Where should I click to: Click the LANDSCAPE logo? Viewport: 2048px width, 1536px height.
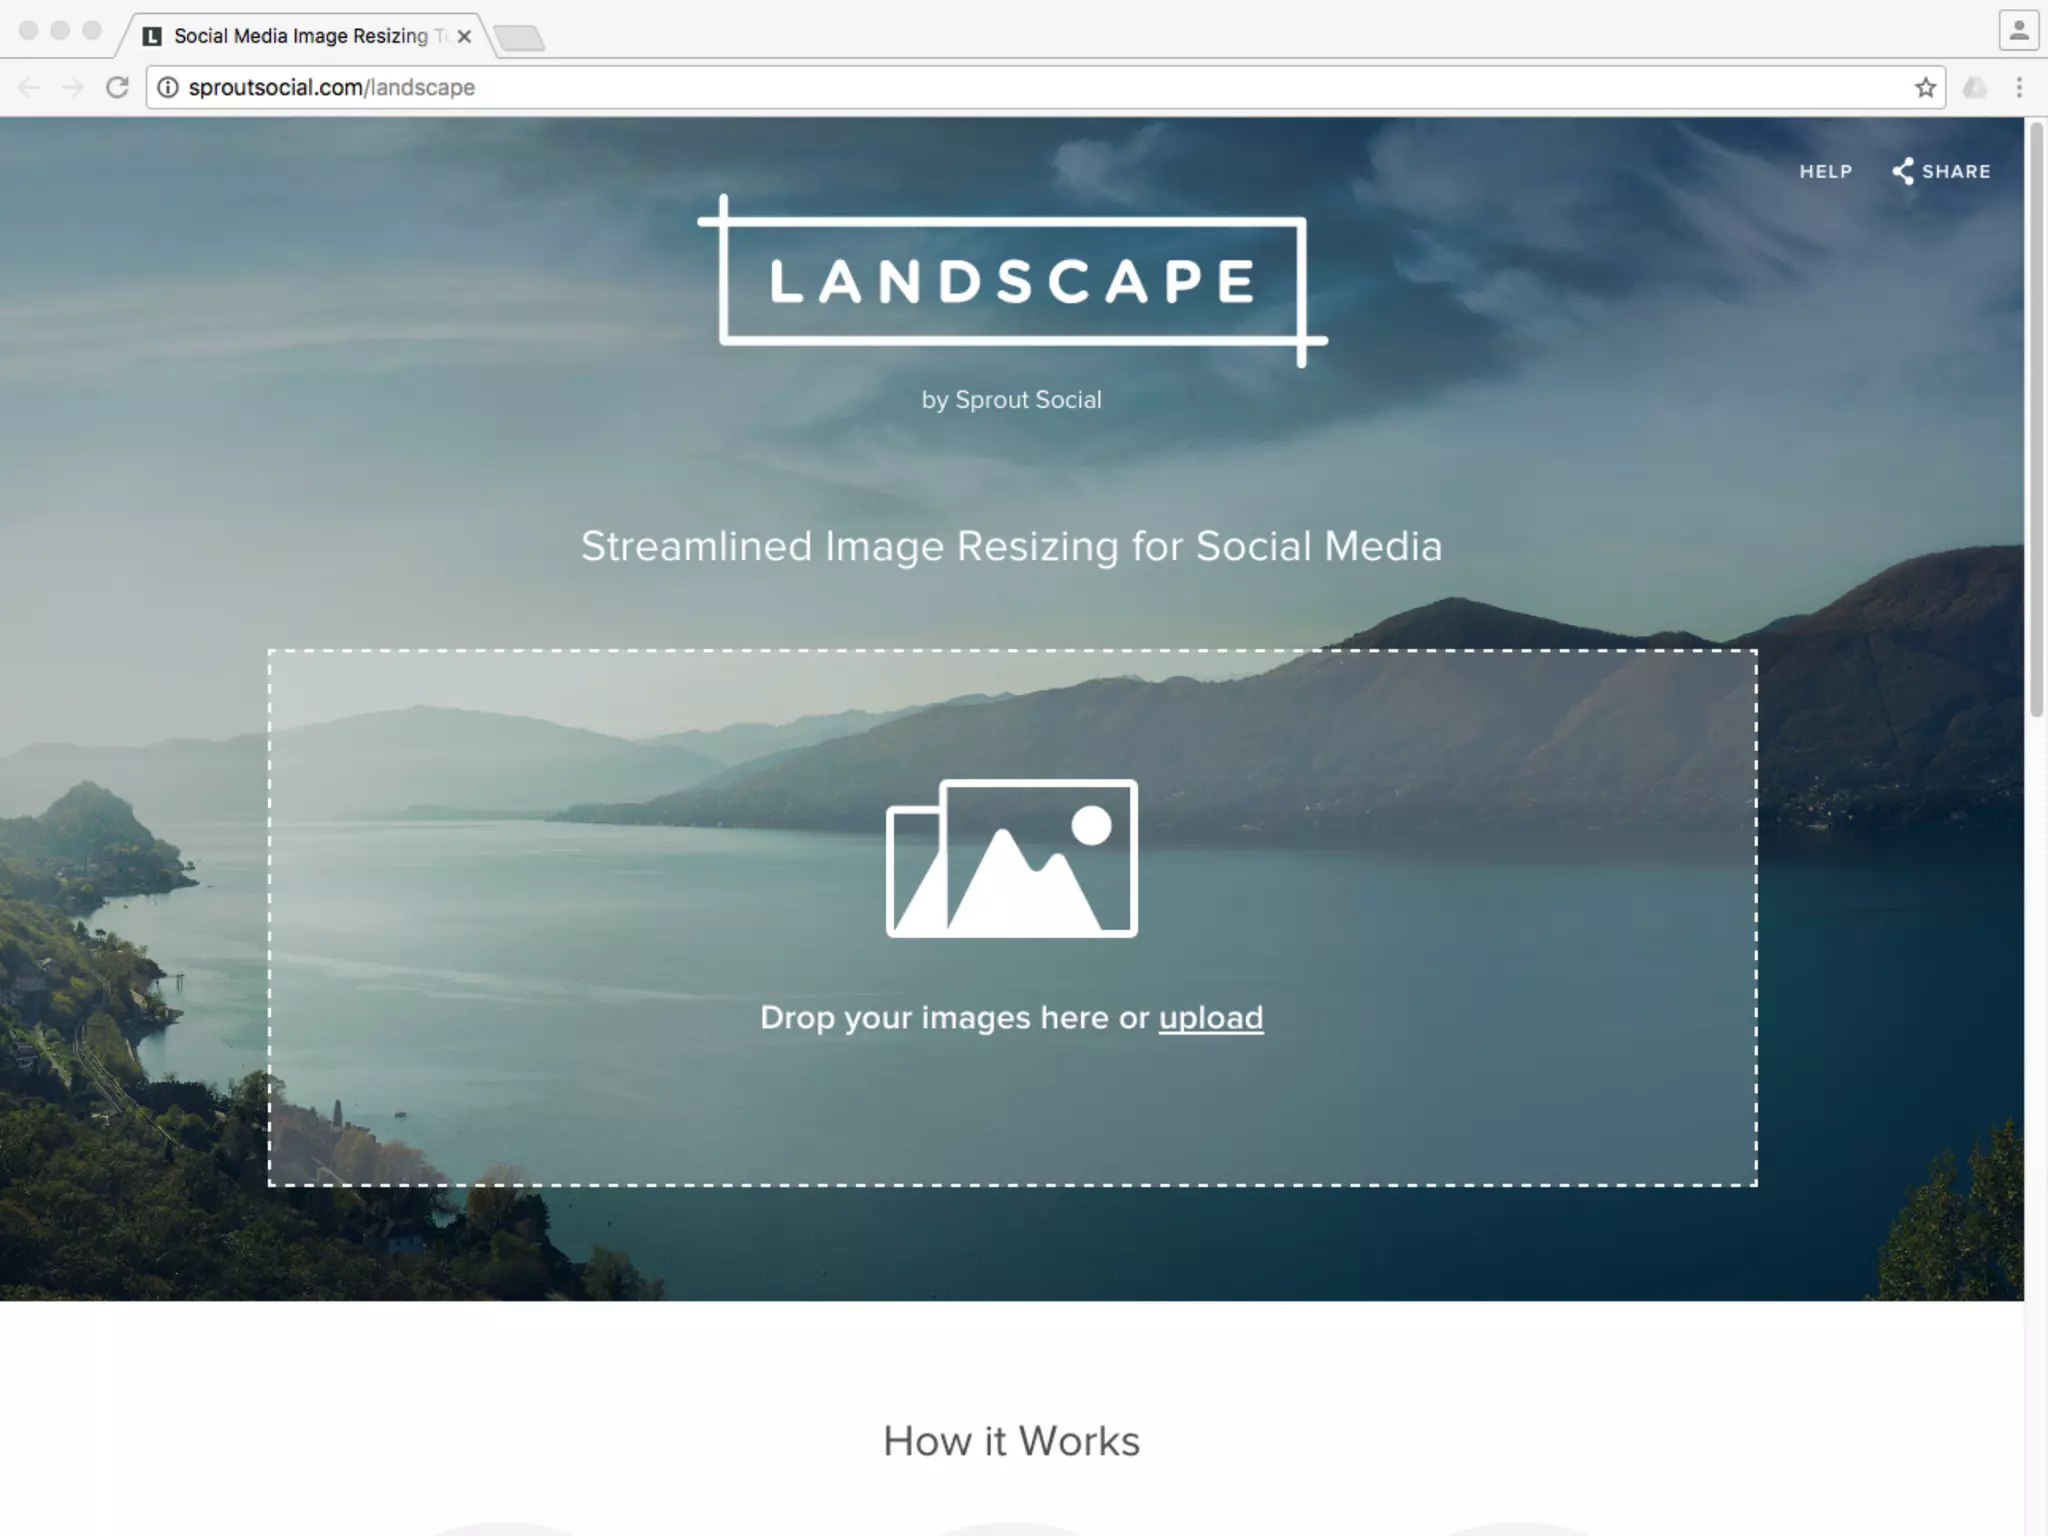[1011, 281]
